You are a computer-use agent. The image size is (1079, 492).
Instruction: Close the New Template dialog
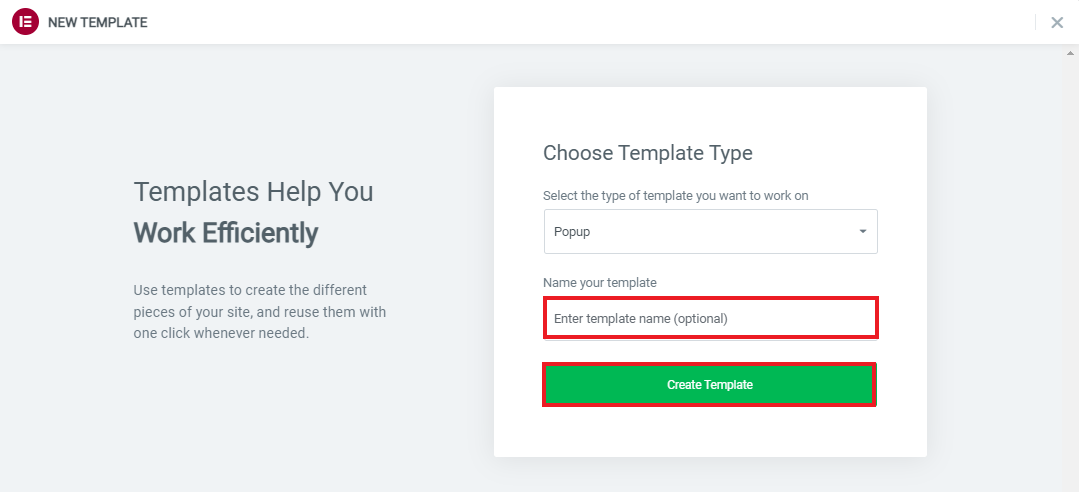pyautogui.click(x=1057, y=22)
